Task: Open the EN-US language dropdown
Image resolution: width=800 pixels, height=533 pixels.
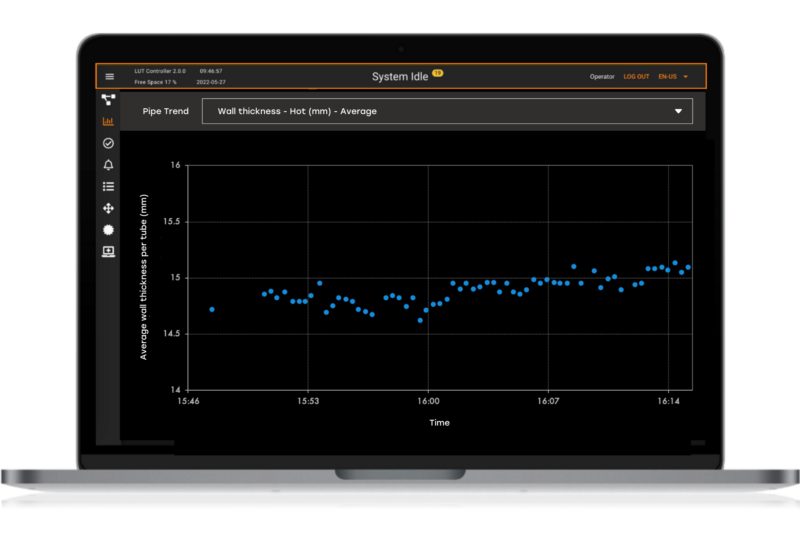Action: [673, 77]
